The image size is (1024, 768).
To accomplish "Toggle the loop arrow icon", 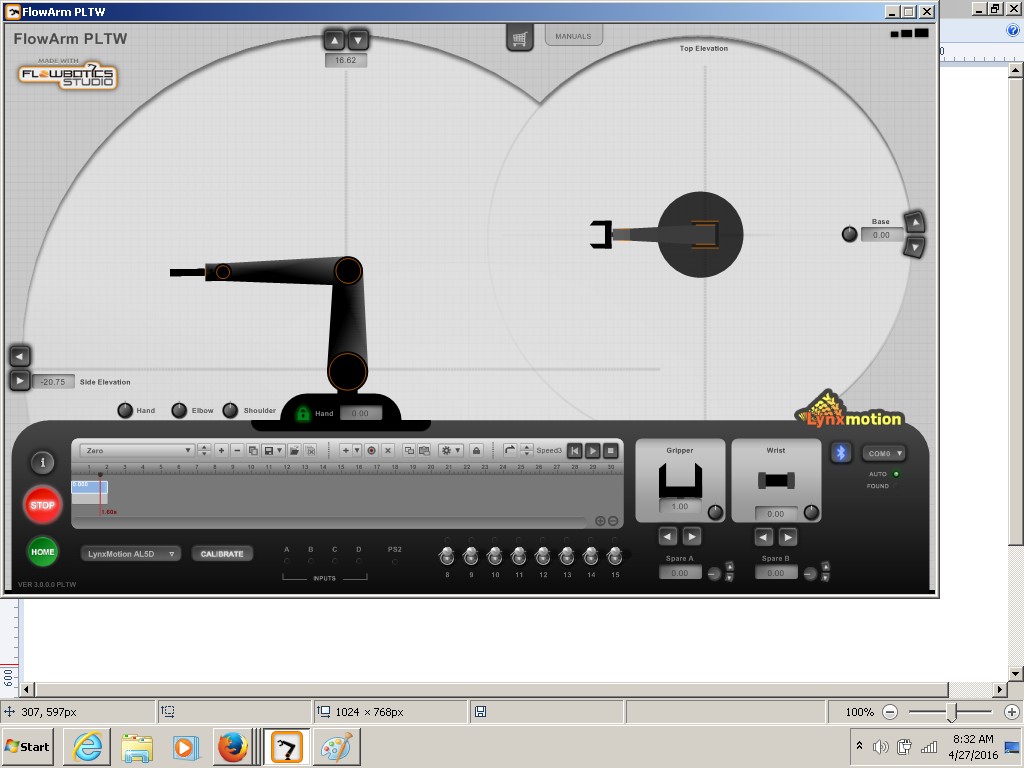I will click(x=510, y=451).
